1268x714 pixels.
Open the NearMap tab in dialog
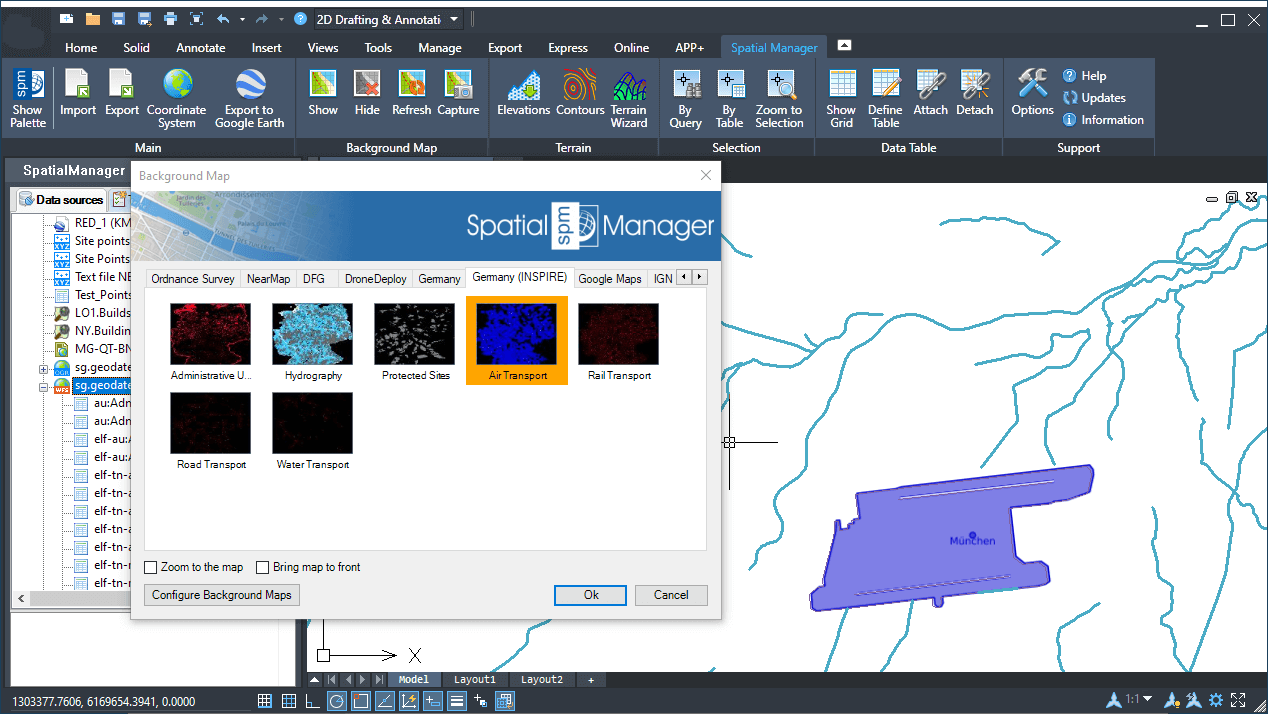[x=268, y=279]
